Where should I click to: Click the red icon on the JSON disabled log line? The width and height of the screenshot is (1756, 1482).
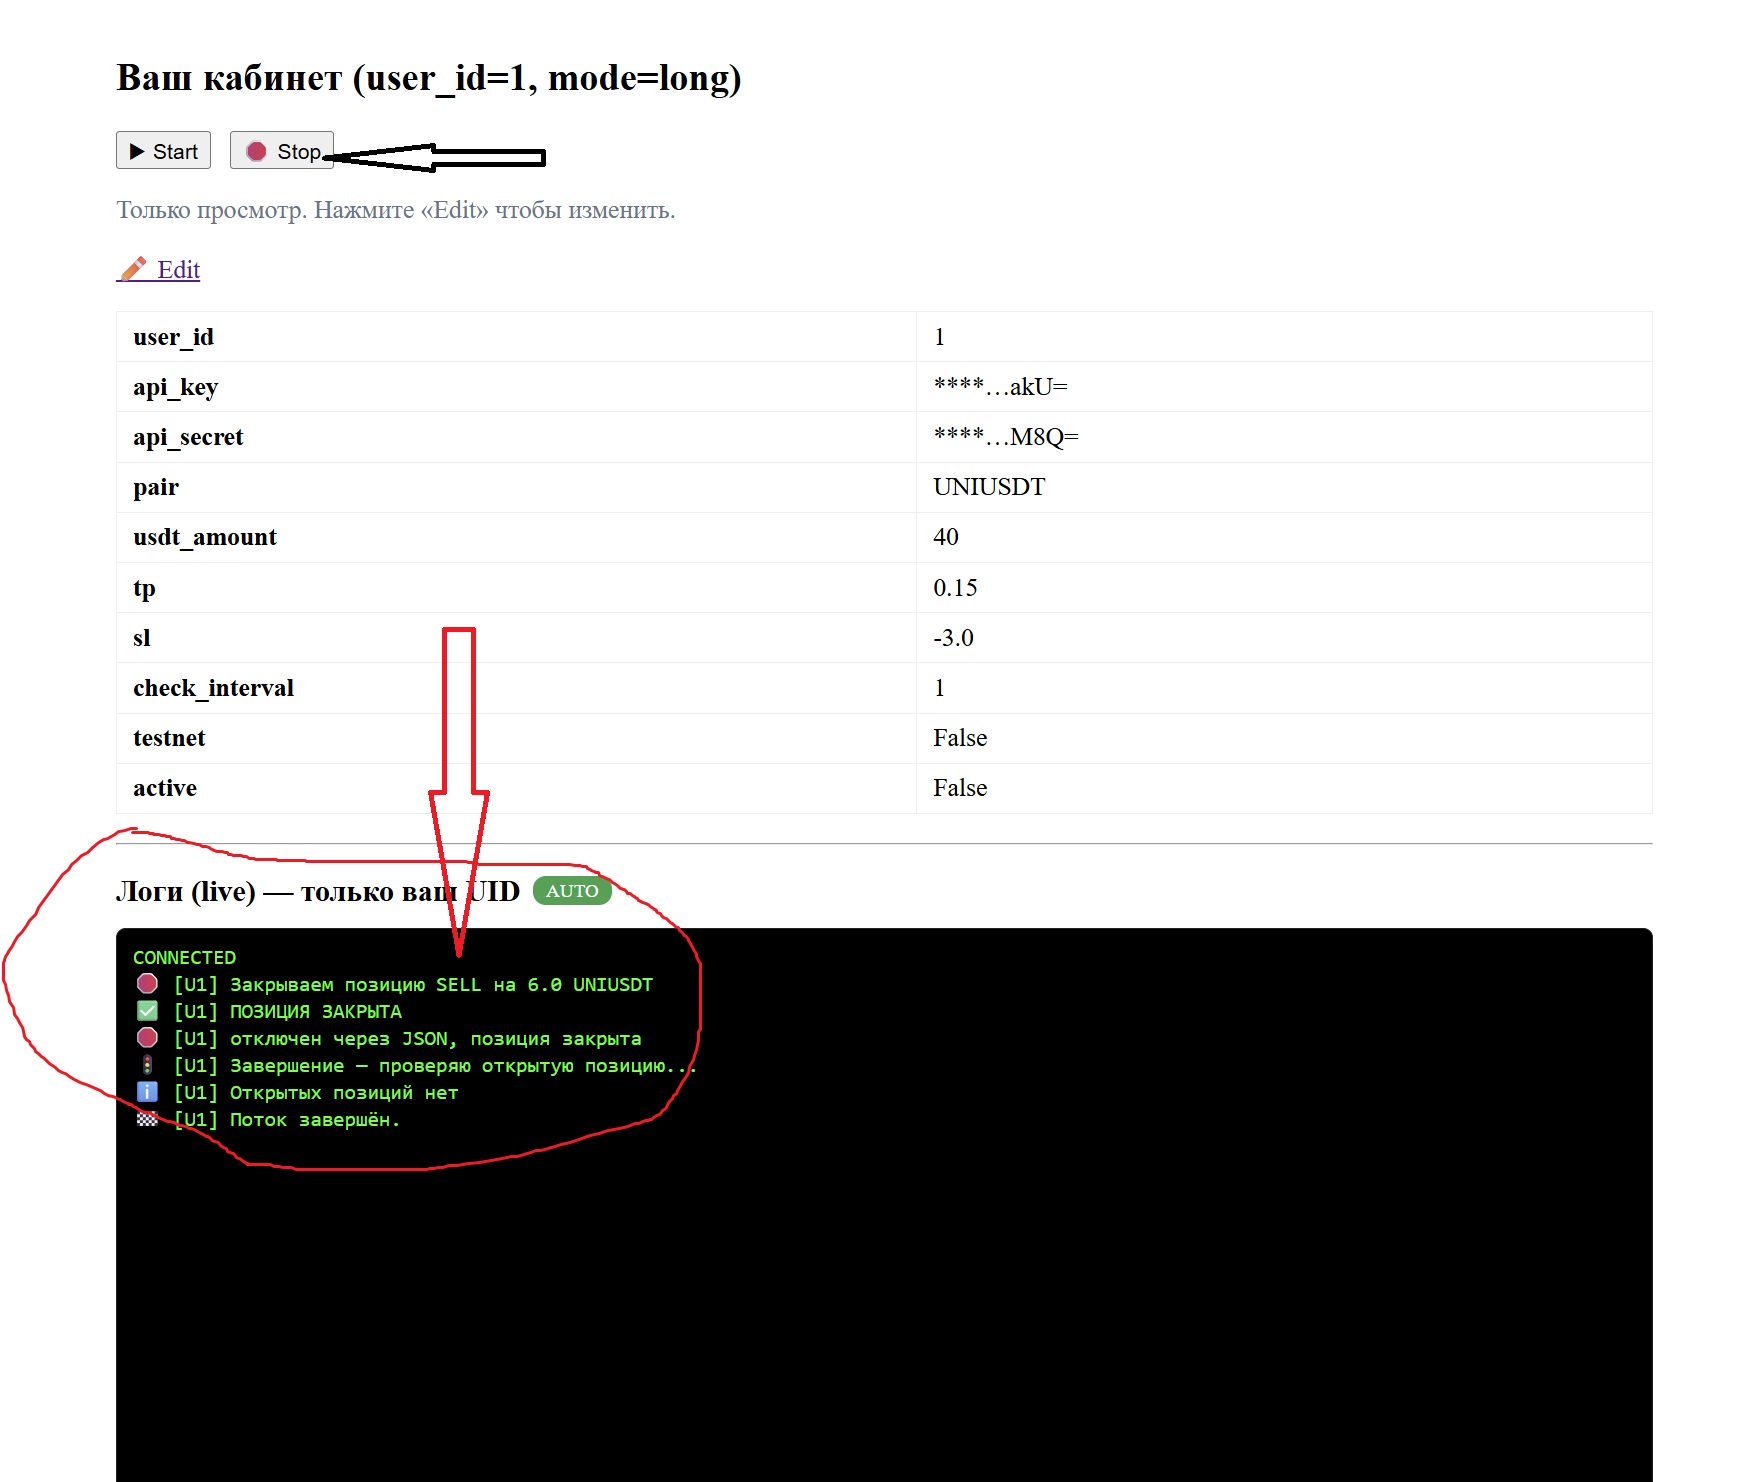(147, 1038)
